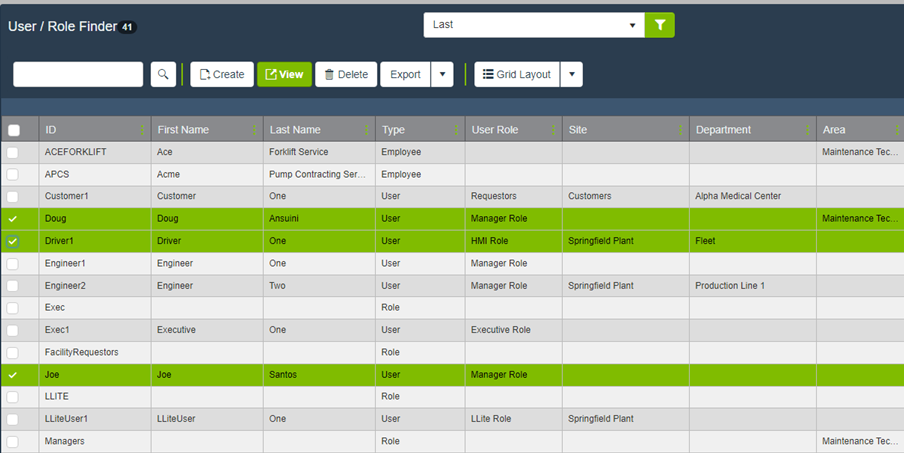Open column menu dots on Department header
904x453 pixels.
click(808, 130)
